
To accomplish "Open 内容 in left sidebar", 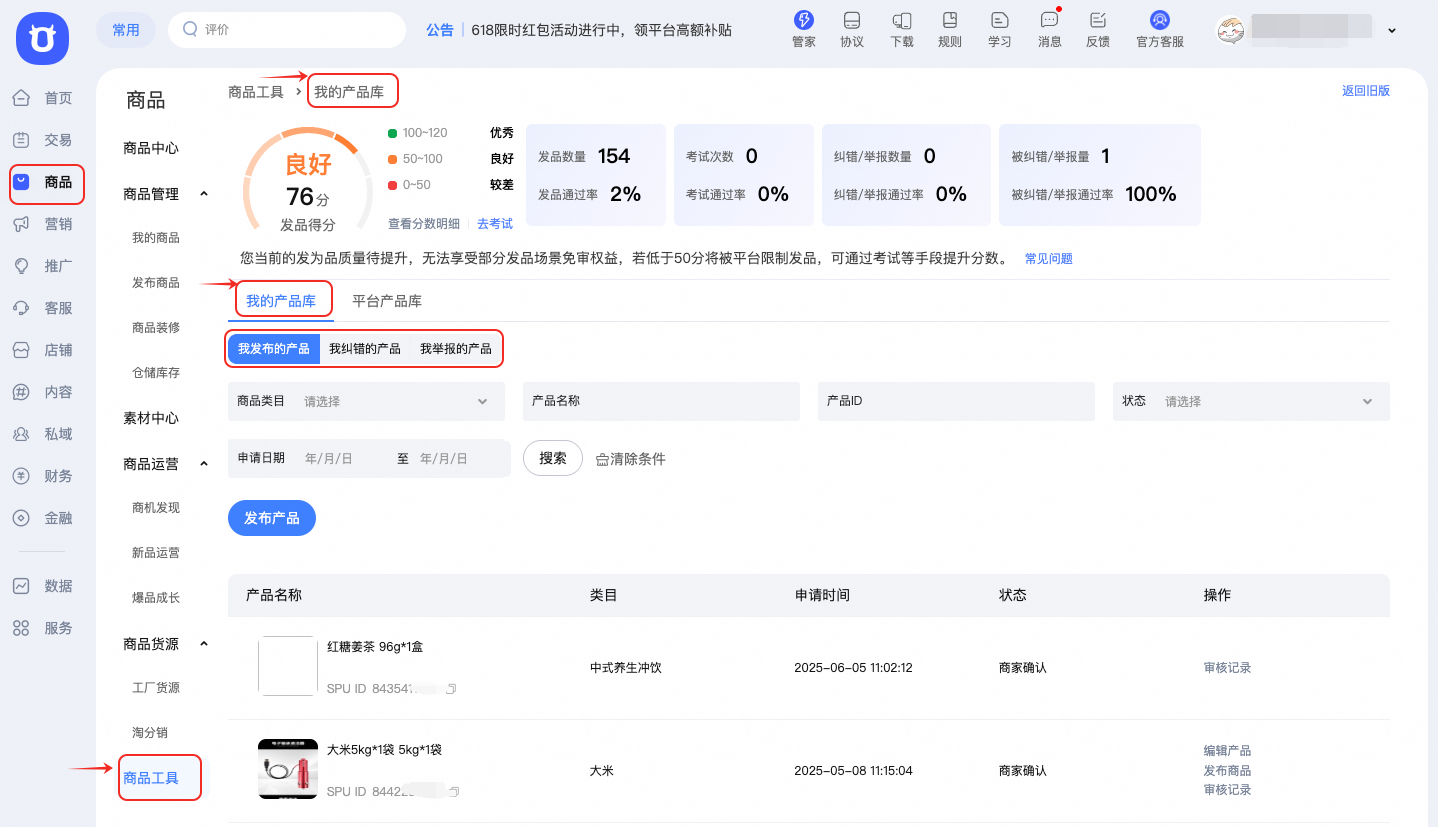I will click(43, 392).
